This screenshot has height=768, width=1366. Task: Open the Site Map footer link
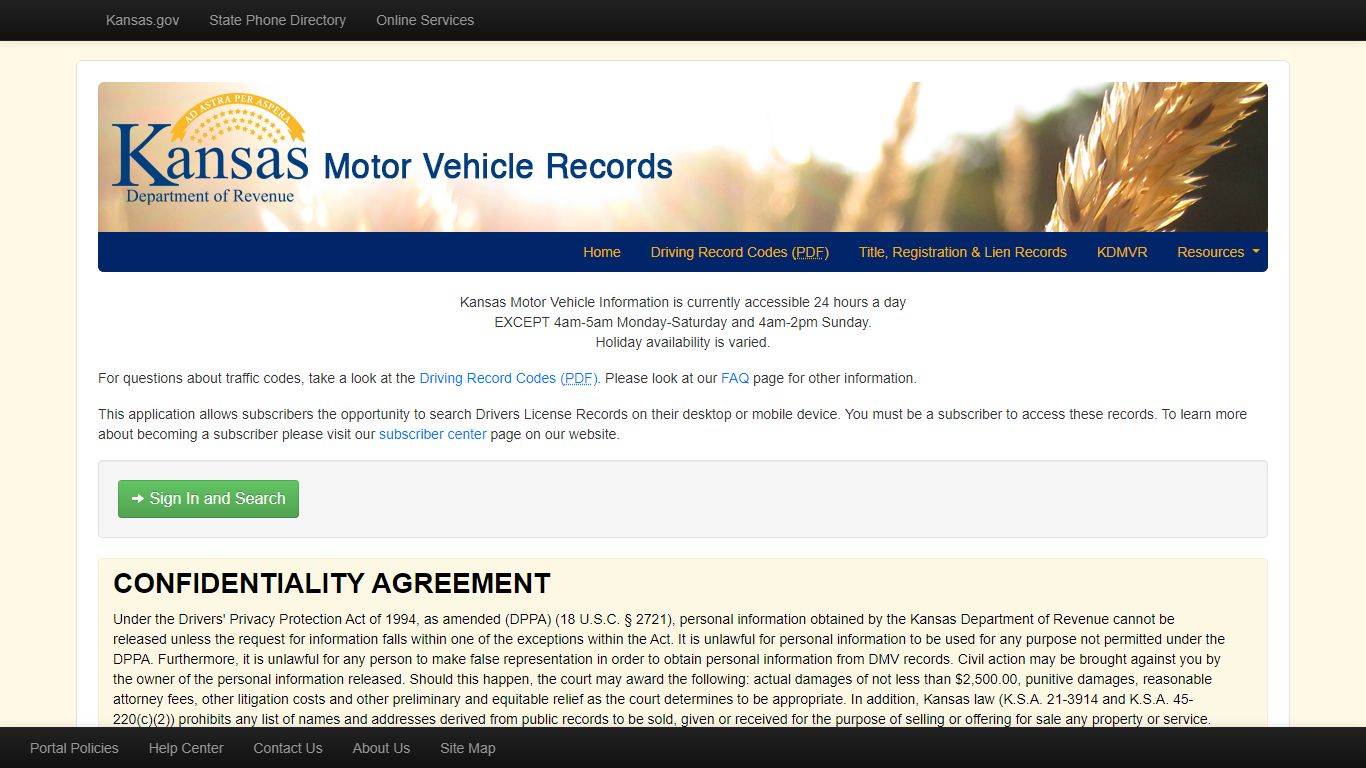pyautogui.click(x=468, y=748)
